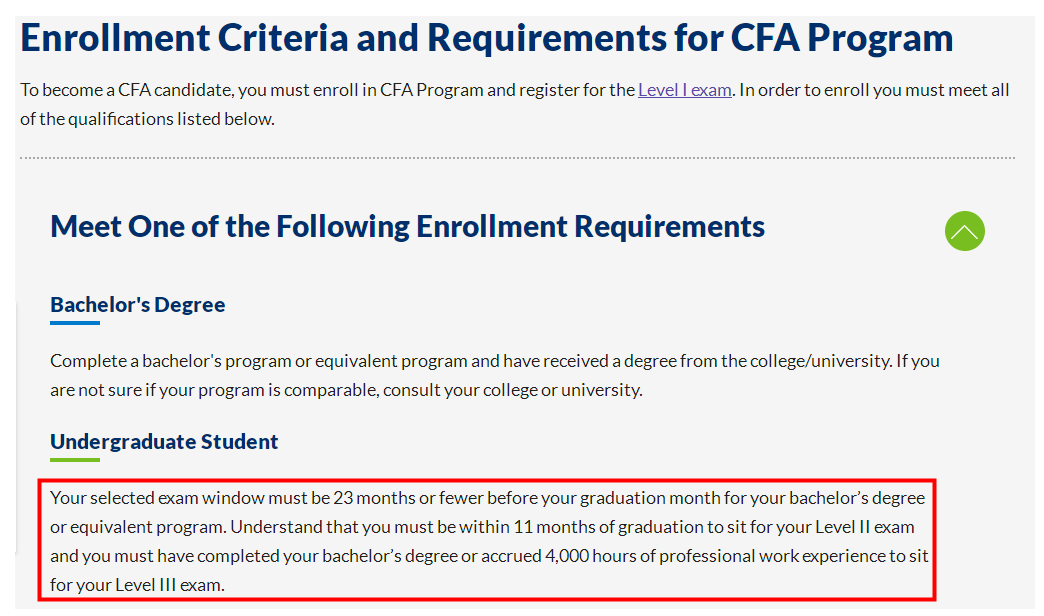Open the Level I exam link
Viewport: 1044px width, 616px height.
point(684,90)
